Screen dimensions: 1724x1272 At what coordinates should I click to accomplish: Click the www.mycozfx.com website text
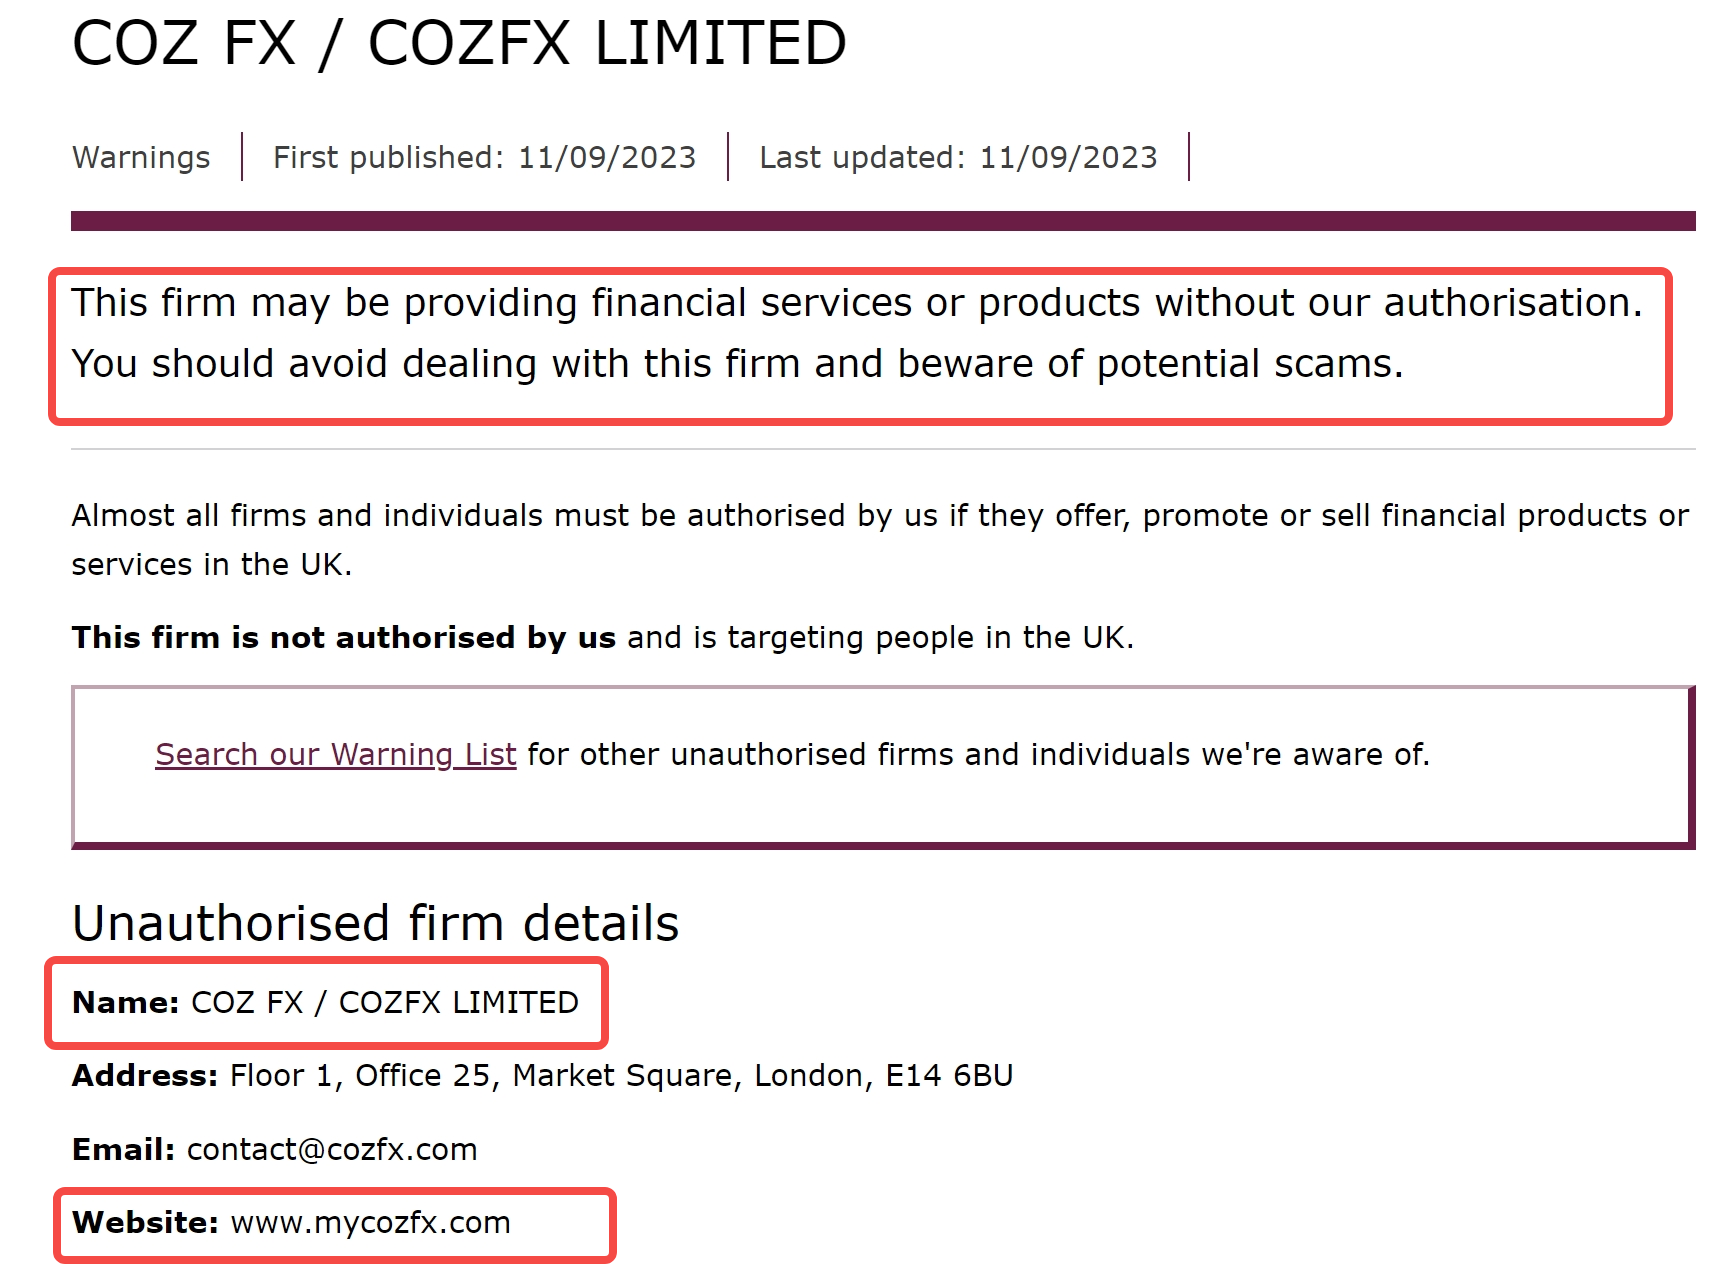pos(370,1222)
